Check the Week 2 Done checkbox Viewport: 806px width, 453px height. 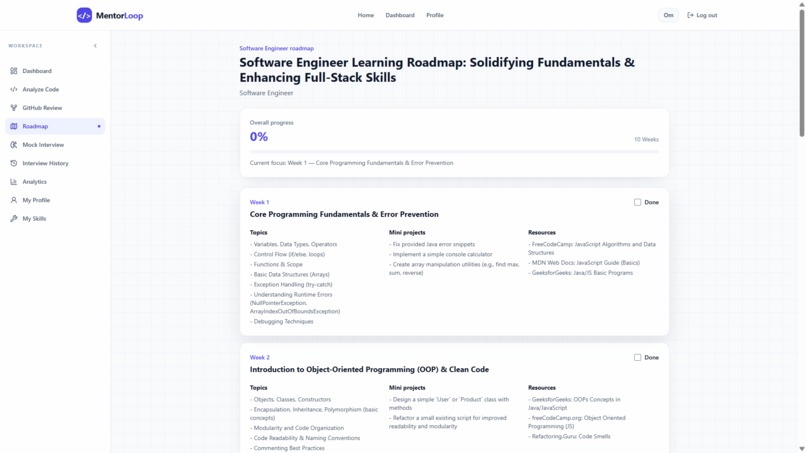click(637, 357)
